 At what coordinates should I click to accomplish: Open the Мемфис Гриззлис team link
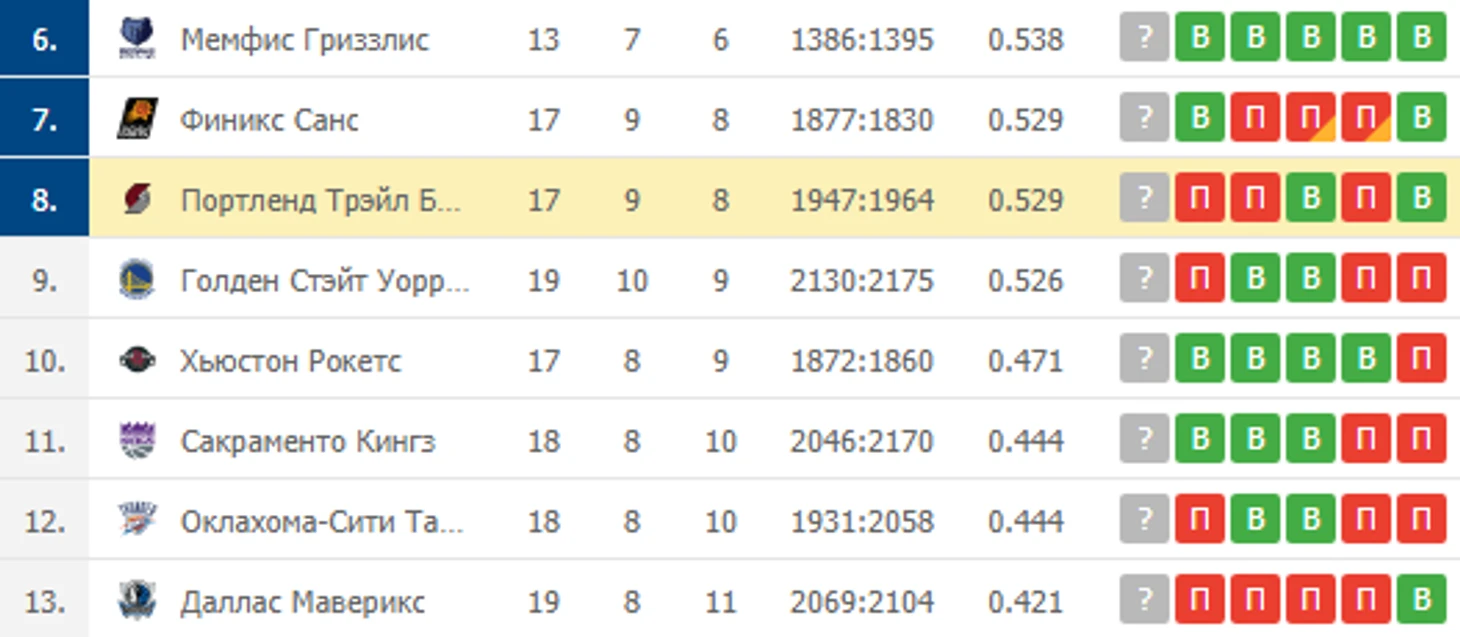click(304, 39)
